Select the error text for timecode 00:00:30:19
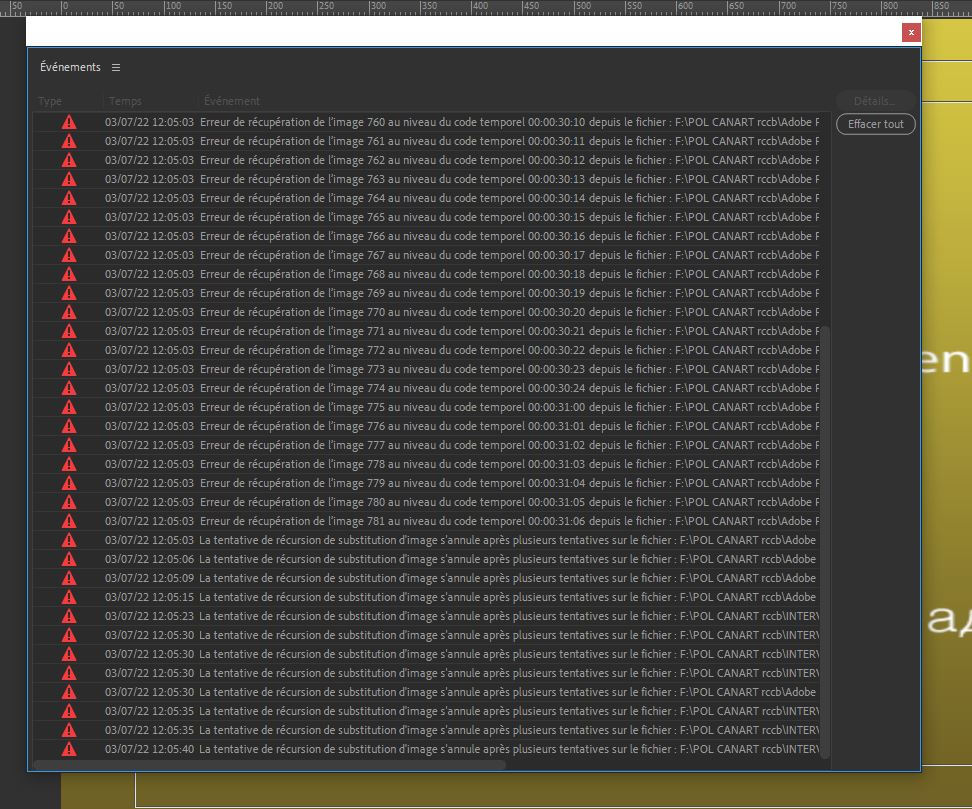 point(510,293)
